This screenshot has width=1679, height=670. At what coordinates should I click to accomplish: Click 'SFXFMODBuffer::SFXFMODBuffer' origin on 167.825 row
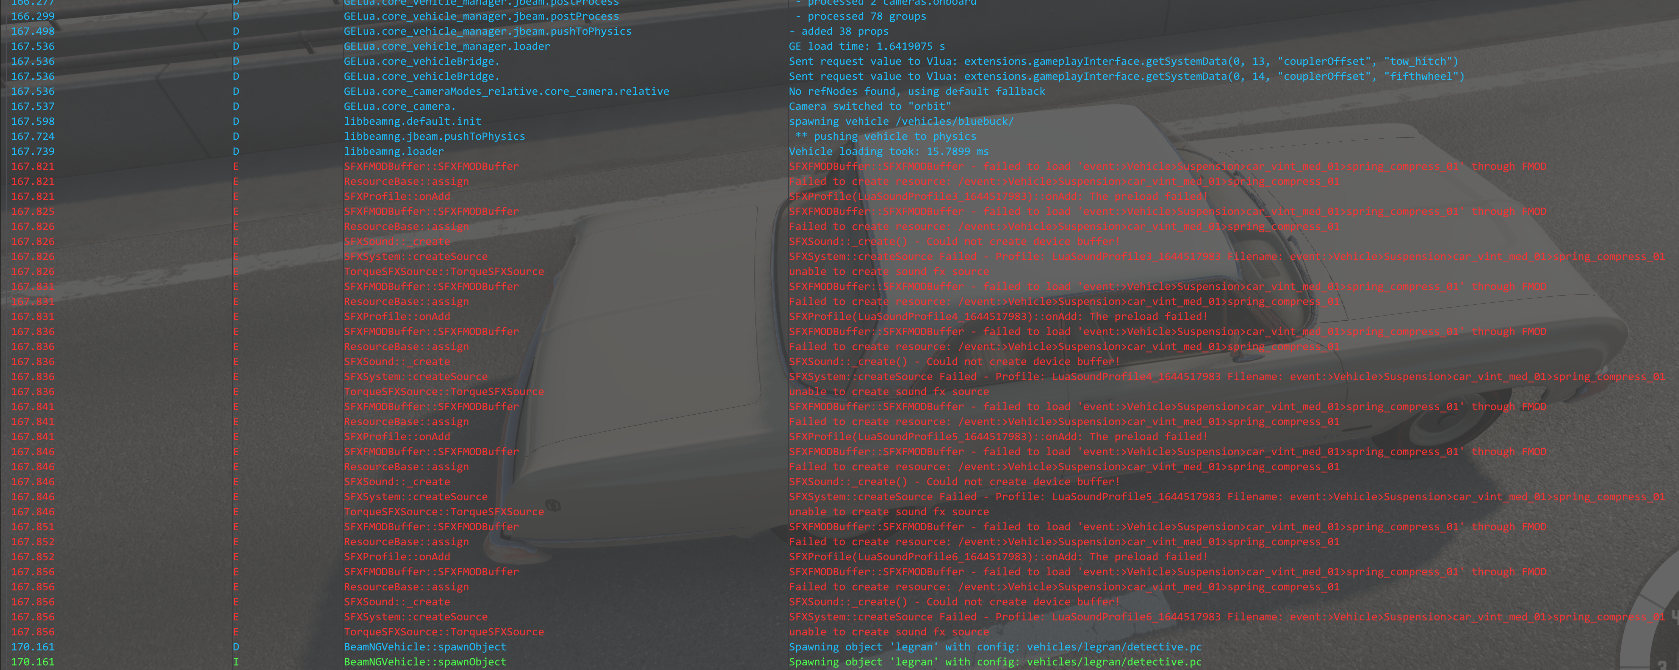[431, 211]
